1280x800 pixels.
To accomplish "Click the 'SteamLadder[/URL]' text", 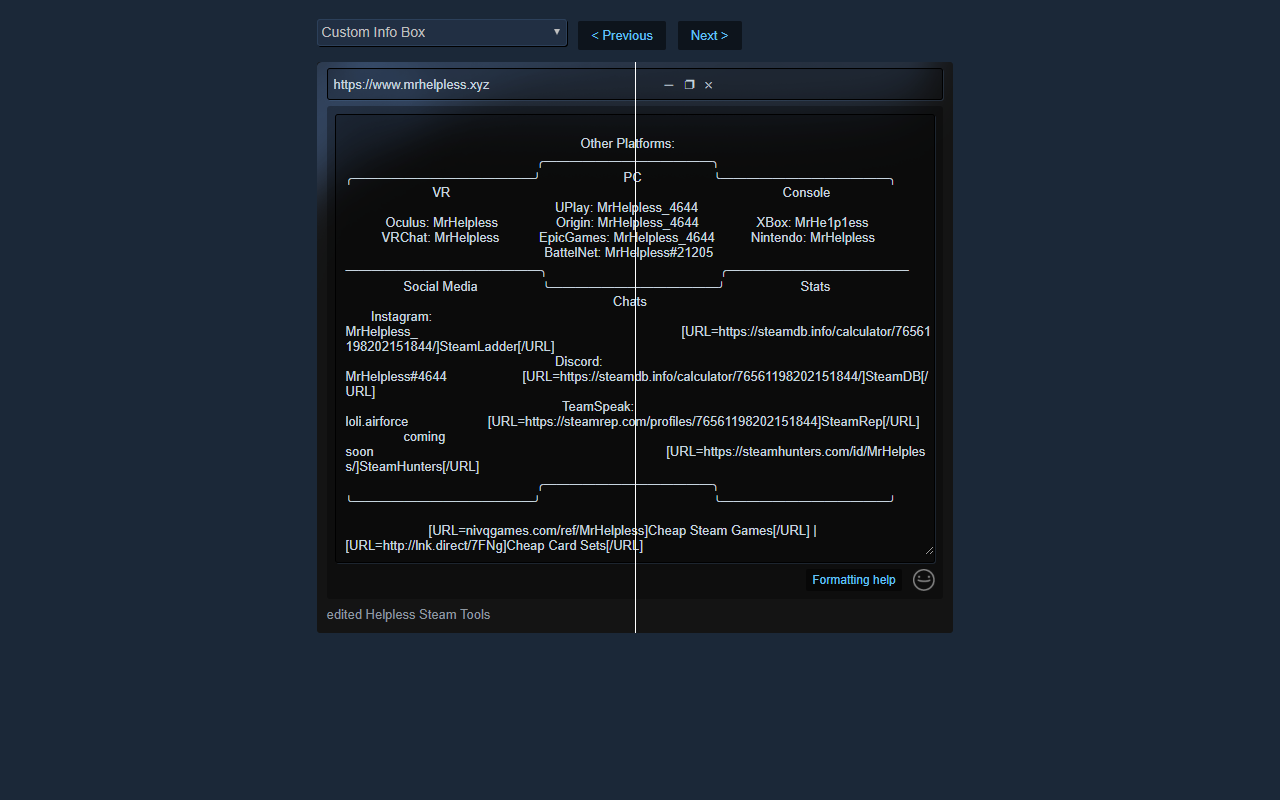I will 497,347.
